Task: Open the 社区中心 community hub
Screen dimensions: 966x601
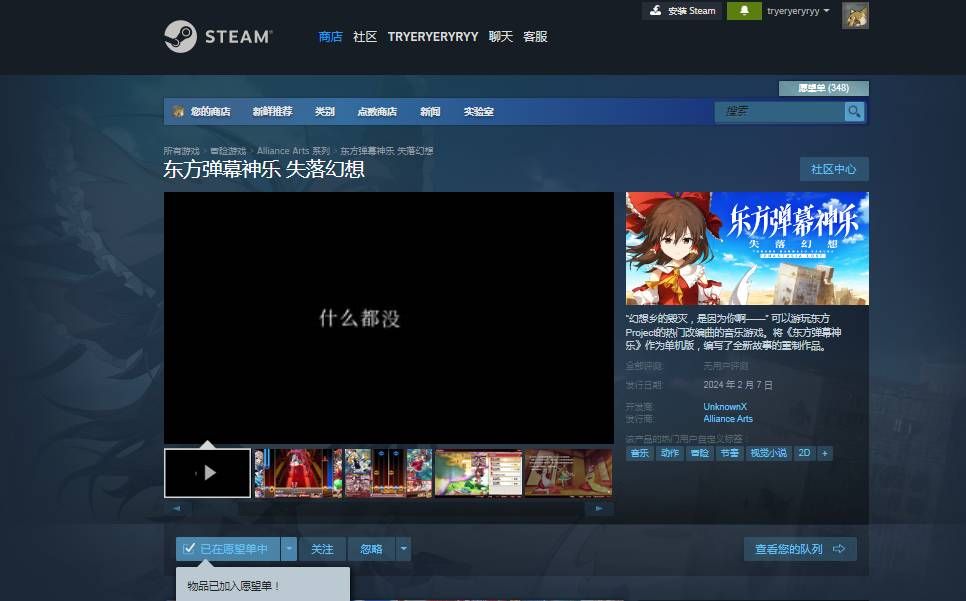Action: (833, 169)
